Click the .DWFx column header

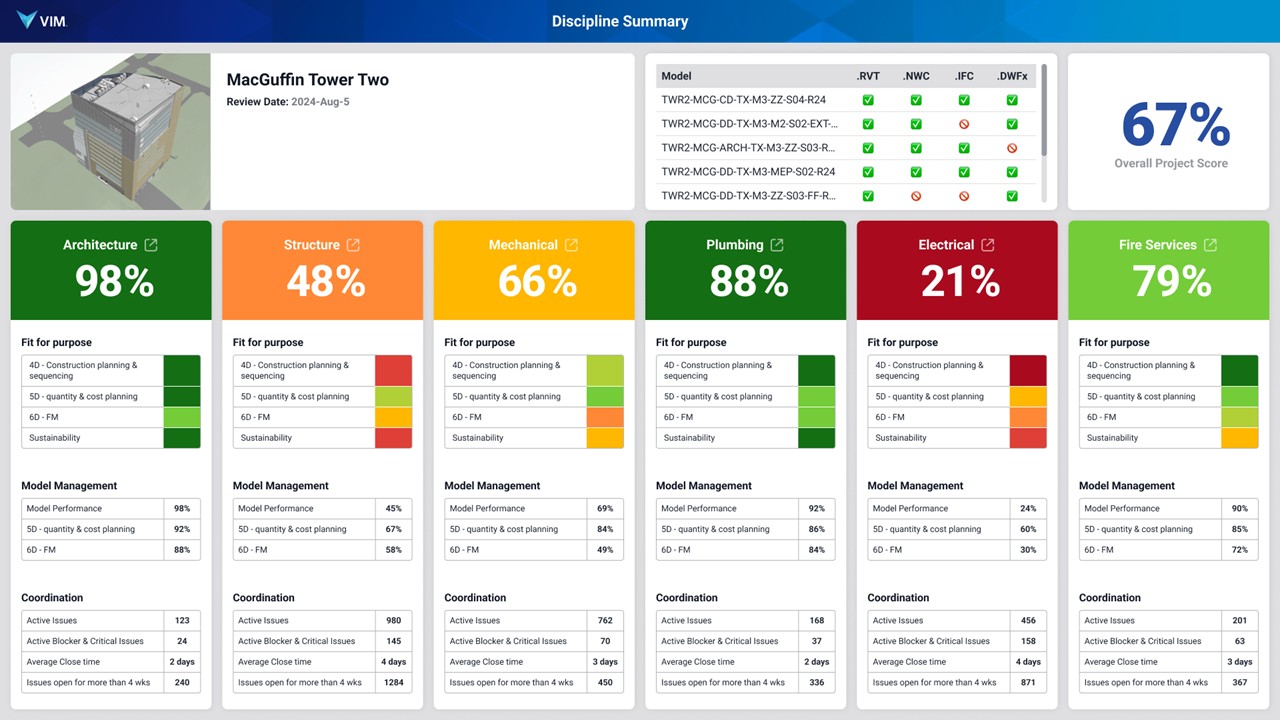pos(1012,76)
